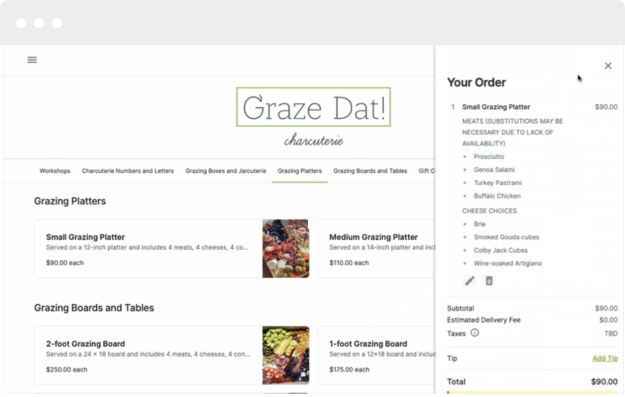Open the hamburger menu icon
625x397 pixels.
(32, 60)
